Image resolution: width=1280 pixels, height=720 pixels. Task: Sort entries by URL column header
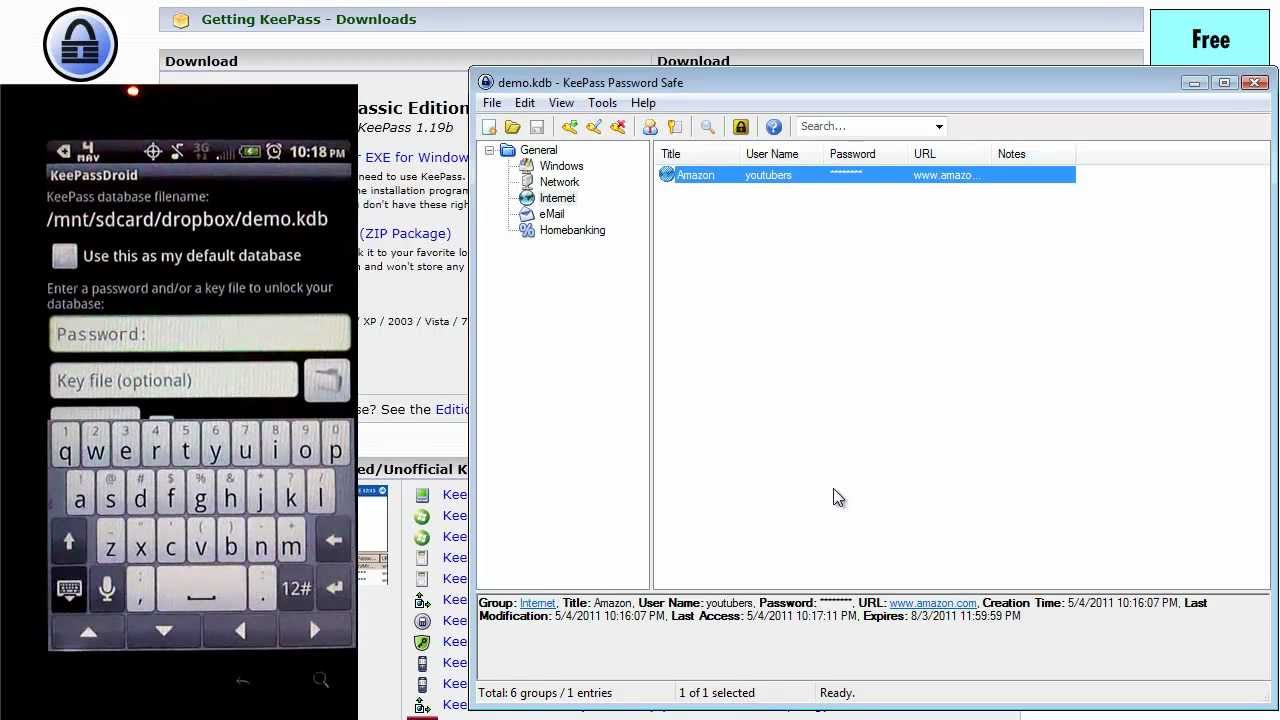tap(950, 154)
